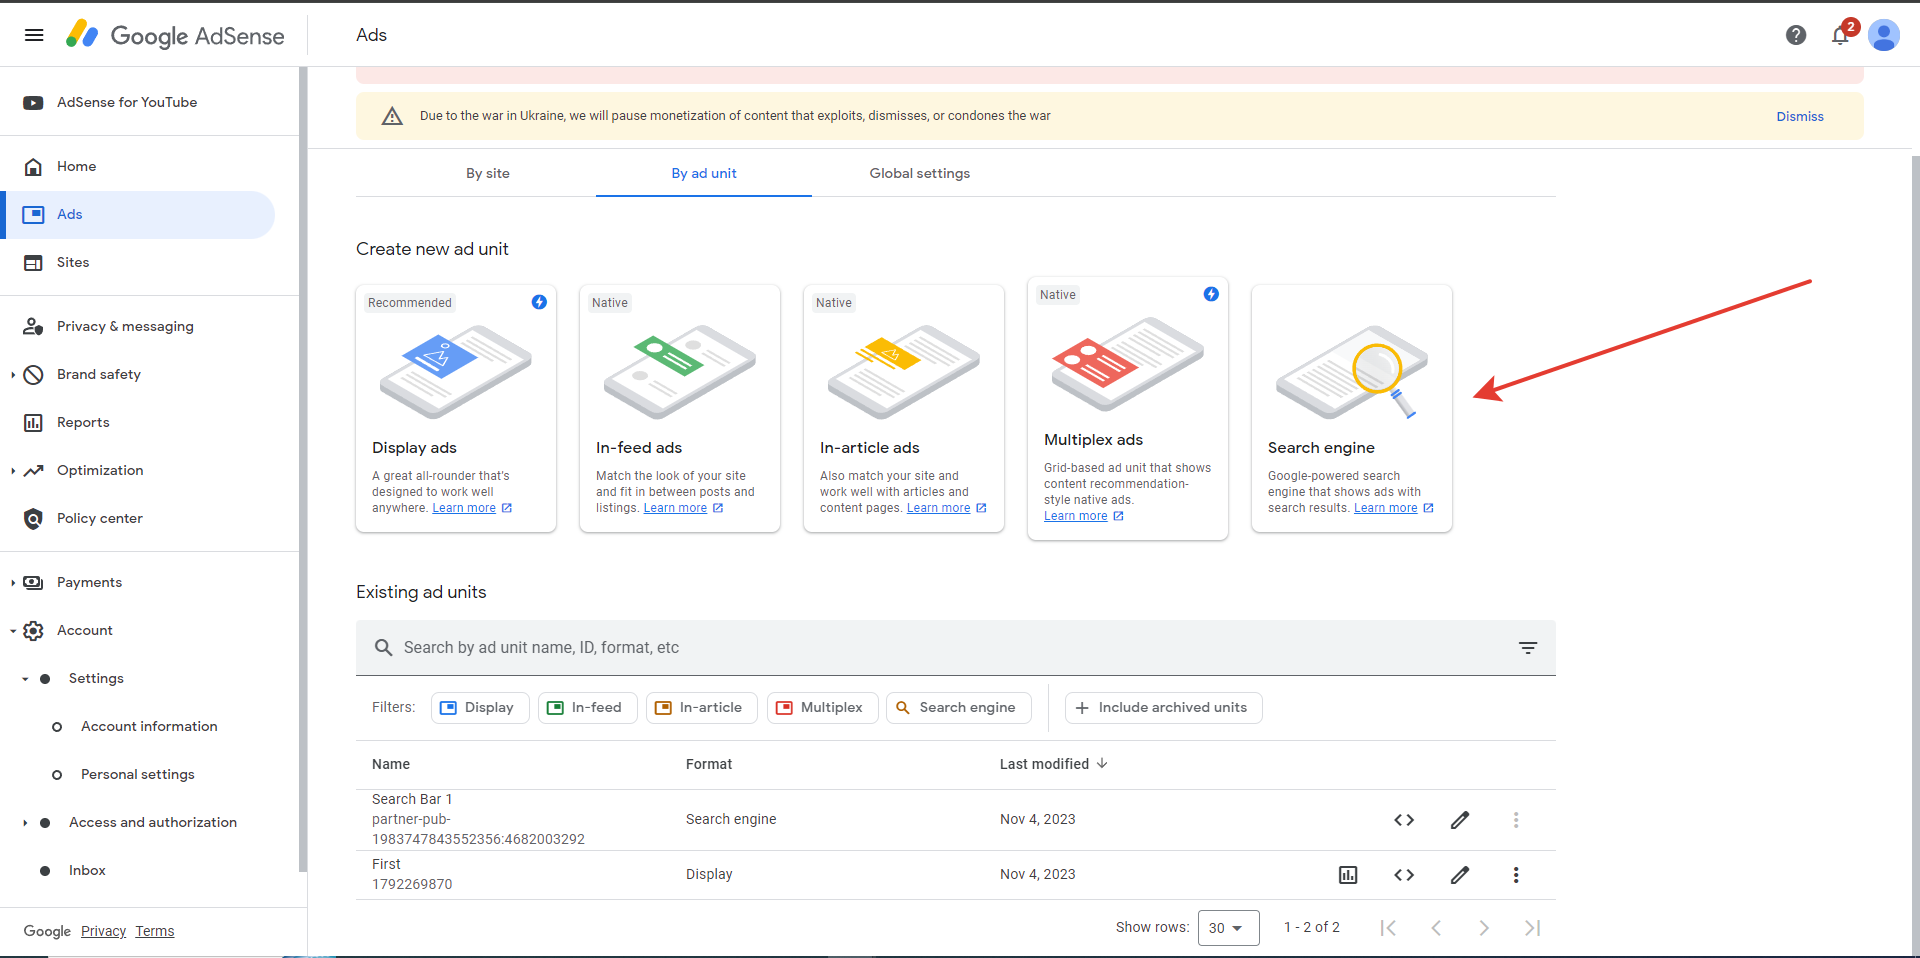
Task: Open the main hamburger menu
Action: pyautogui.click(x=34, y=35)
